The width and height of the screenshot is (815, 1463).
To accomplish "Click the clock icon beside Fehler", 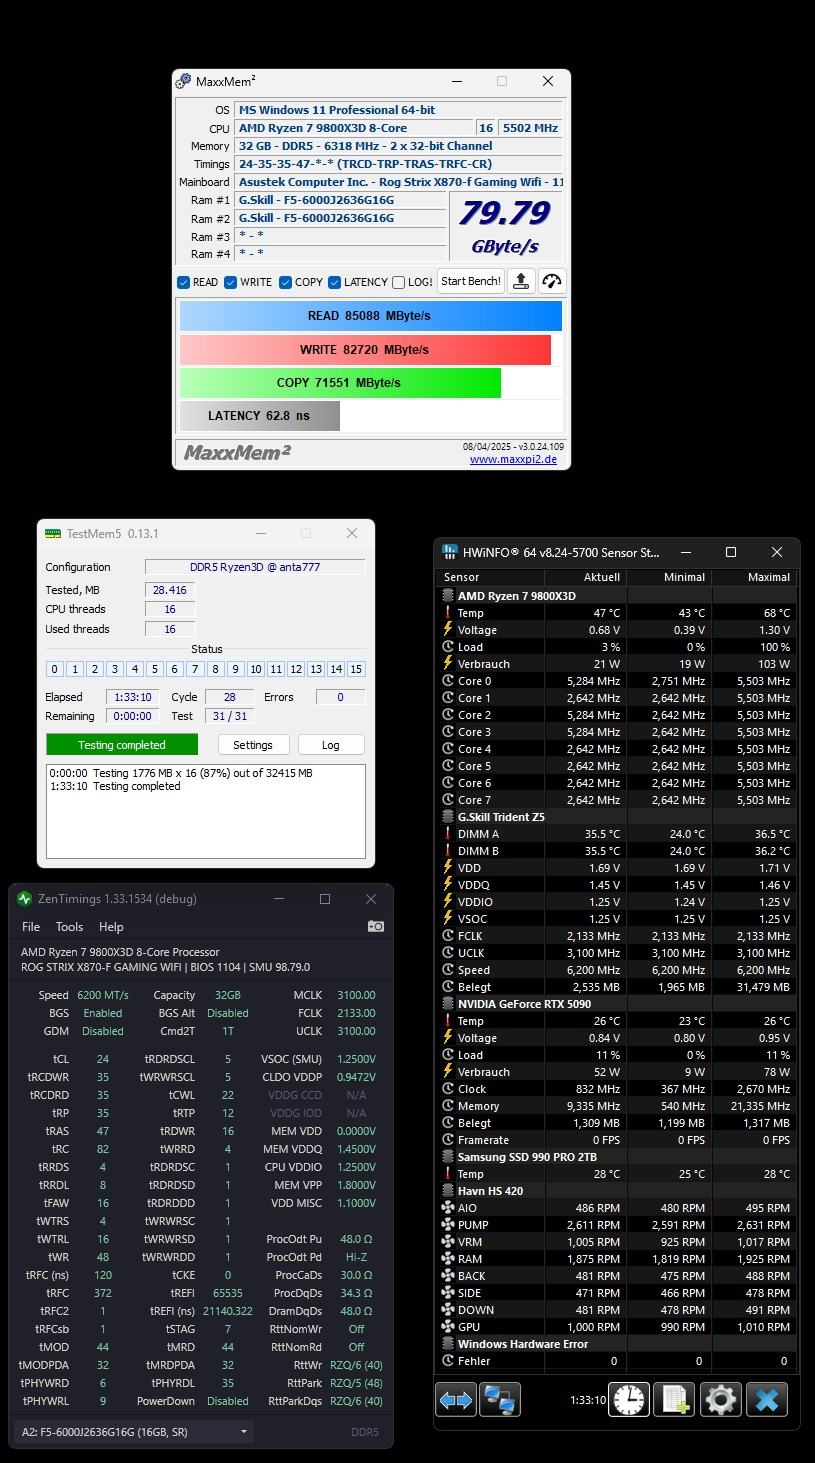I will click(x=448, y=1361).
